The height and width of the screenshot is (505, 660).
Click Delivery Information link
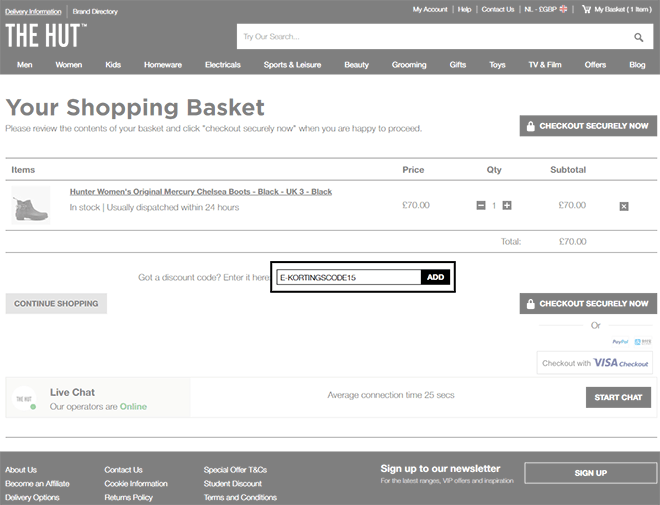tap(33, 11)
